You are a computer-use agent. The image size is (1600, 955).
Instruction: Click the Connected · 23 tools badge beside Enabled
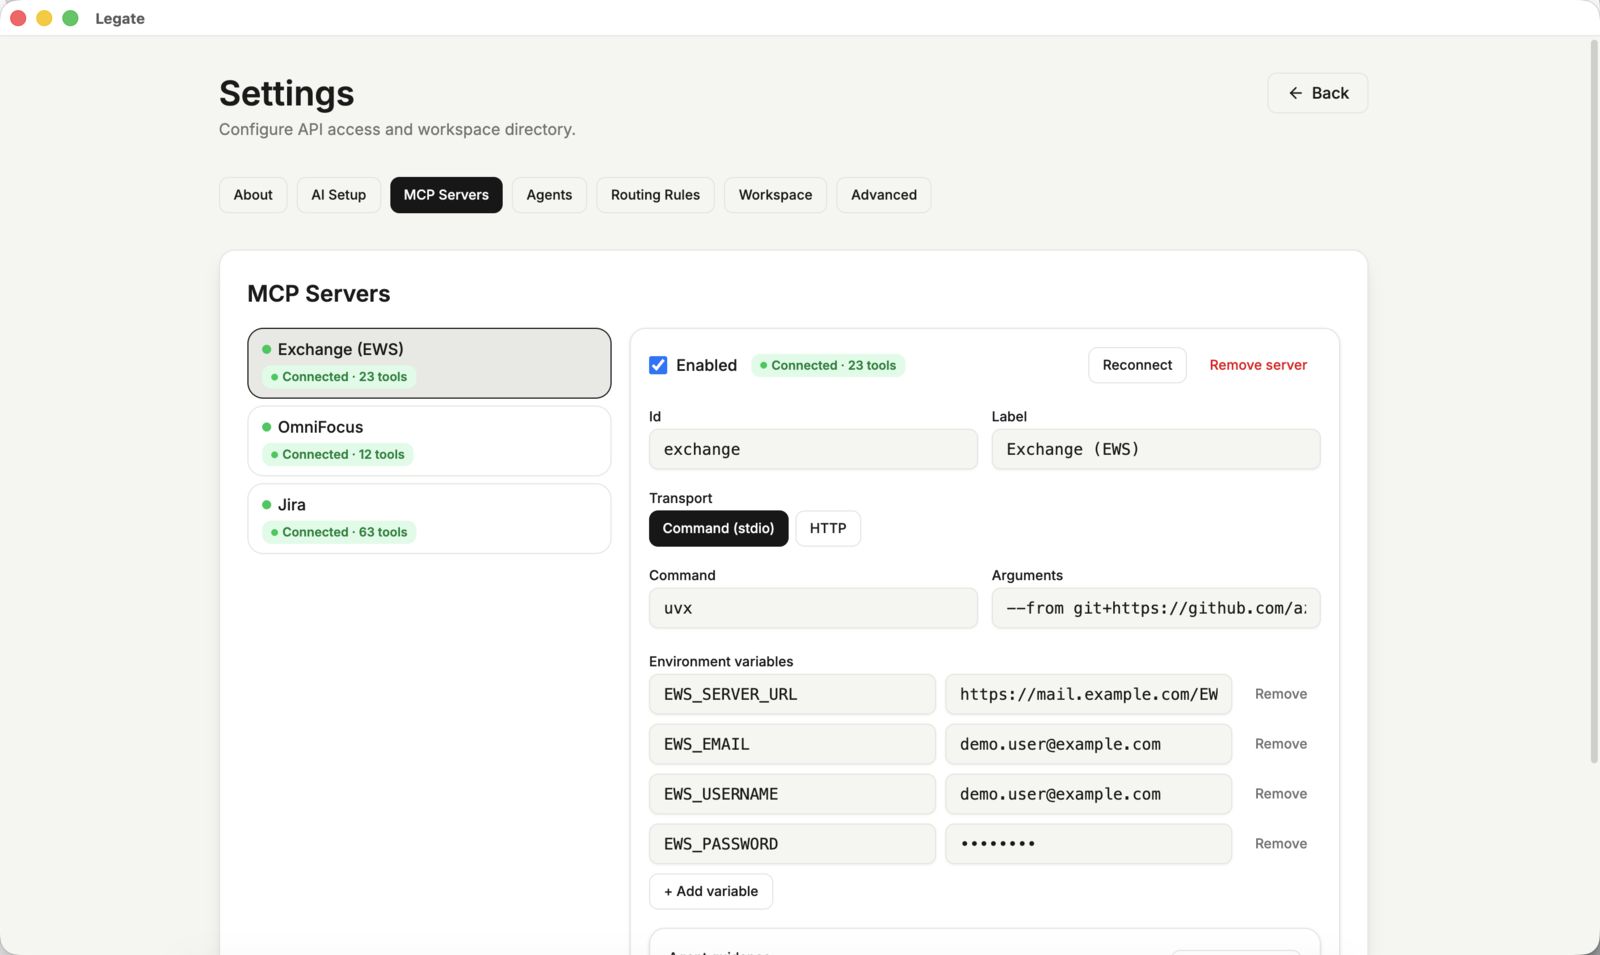[x=828, y=365]
